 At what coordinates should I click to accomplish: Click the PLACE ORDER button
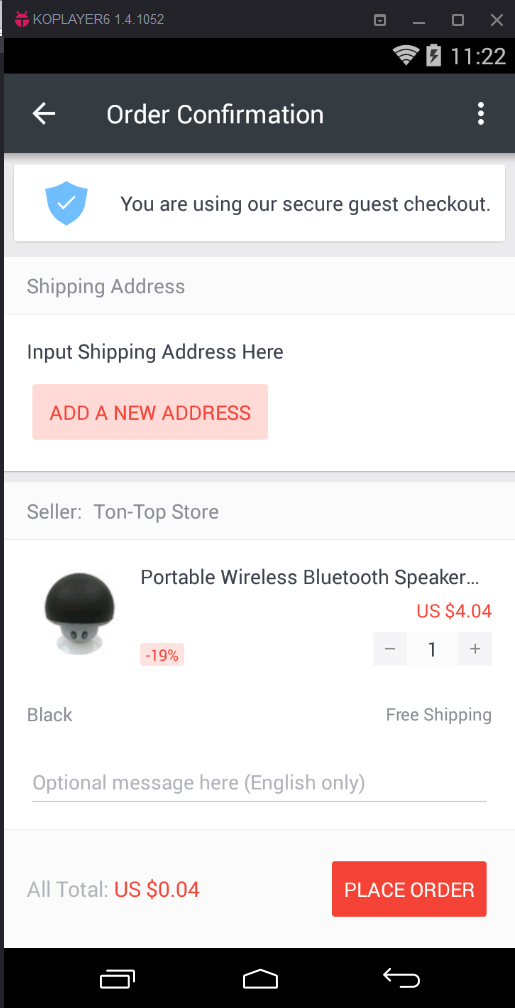tap(409, 889)
